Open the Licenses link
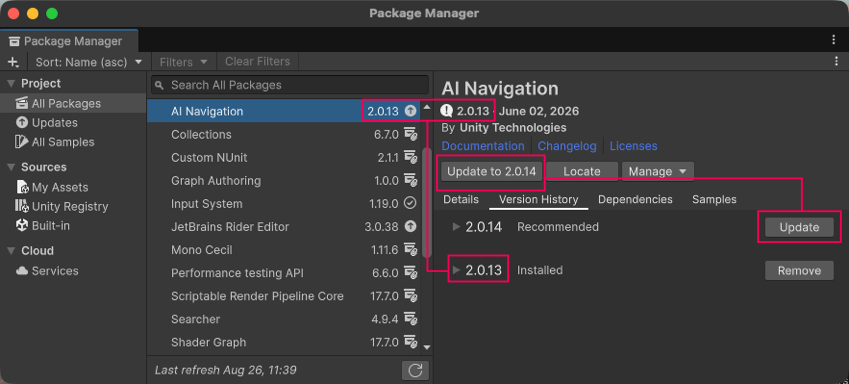This screenshot has width=849, height=384. coord(634,146)
